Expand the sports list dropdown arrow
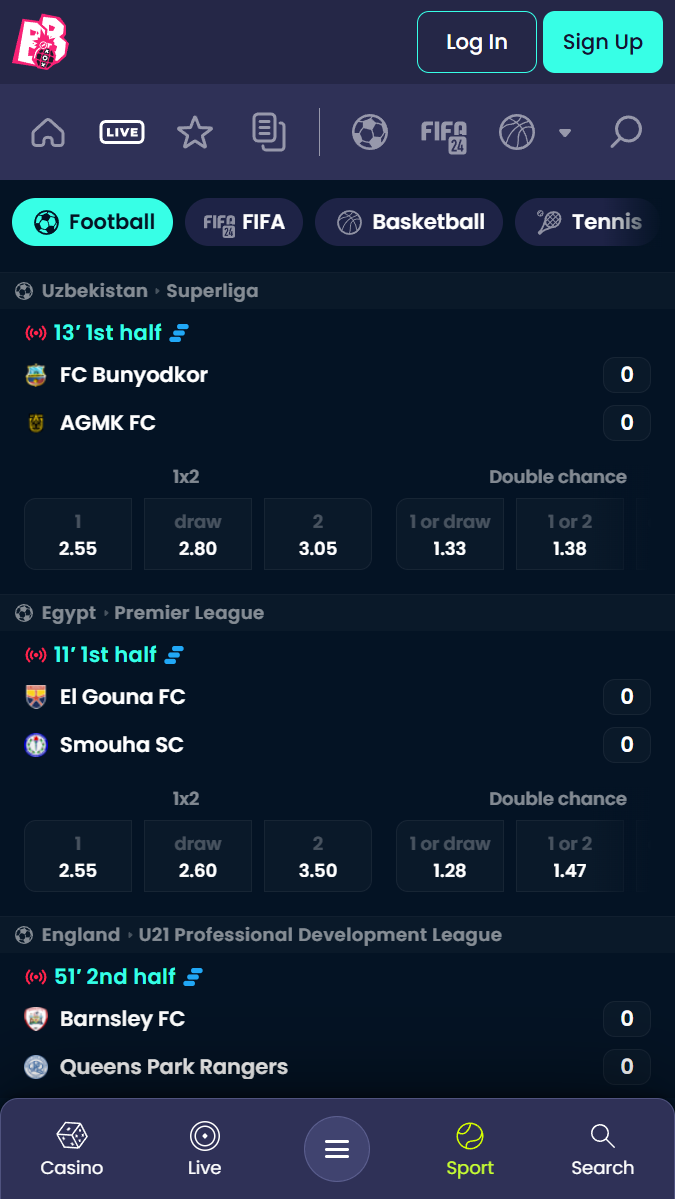 tap(565, 133)
